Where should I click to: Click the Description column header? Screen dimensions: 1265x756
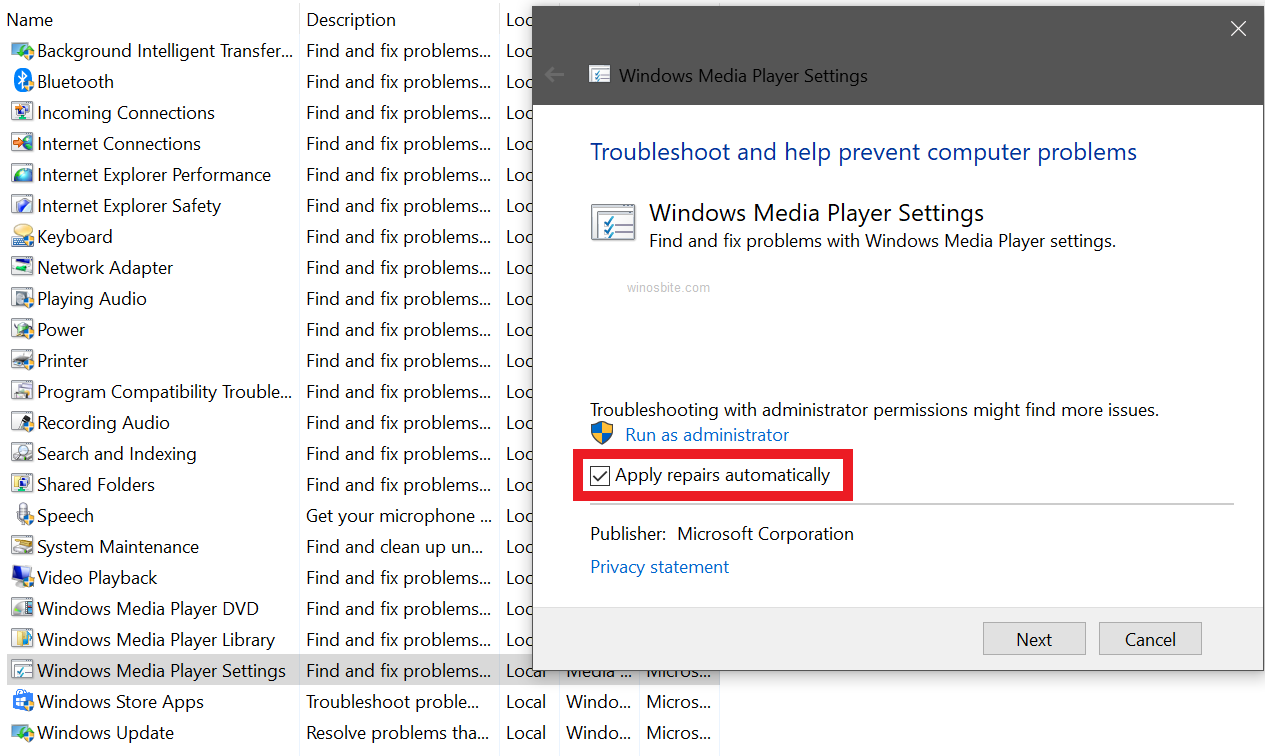[351, 19]
